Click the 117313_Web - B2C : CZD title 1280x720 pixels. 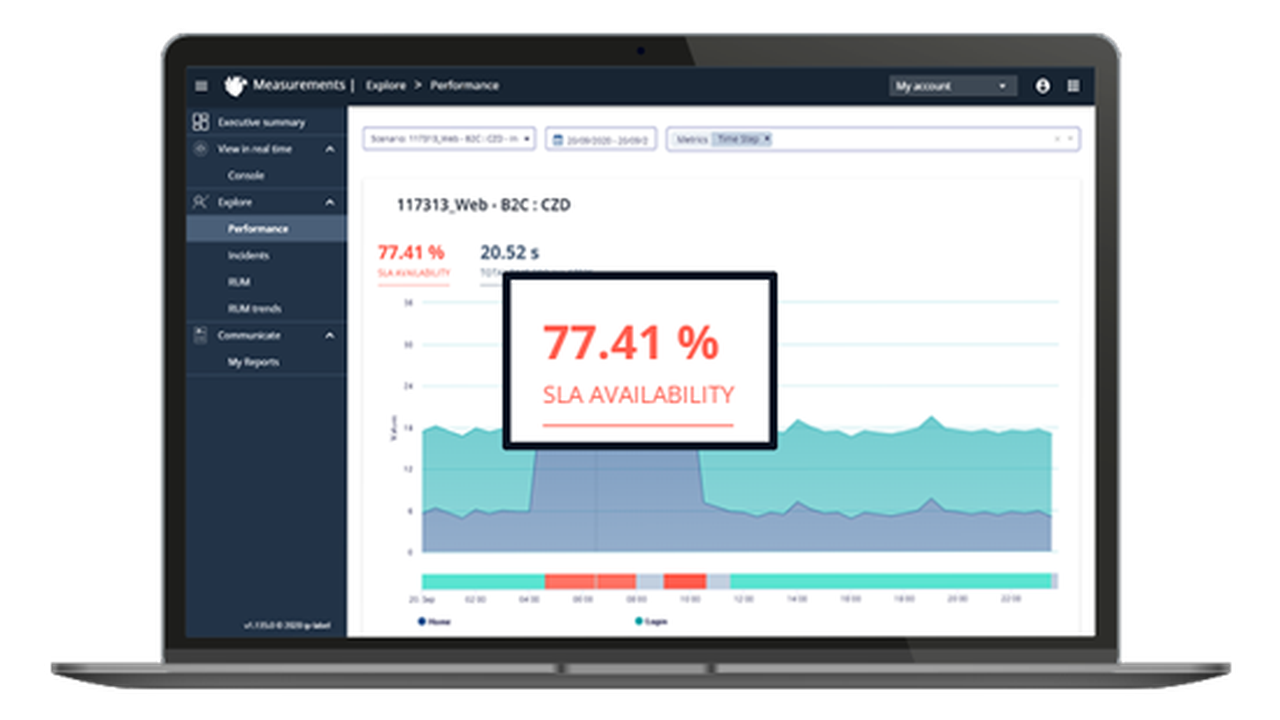pyautogui.click(x=484, y=205)
